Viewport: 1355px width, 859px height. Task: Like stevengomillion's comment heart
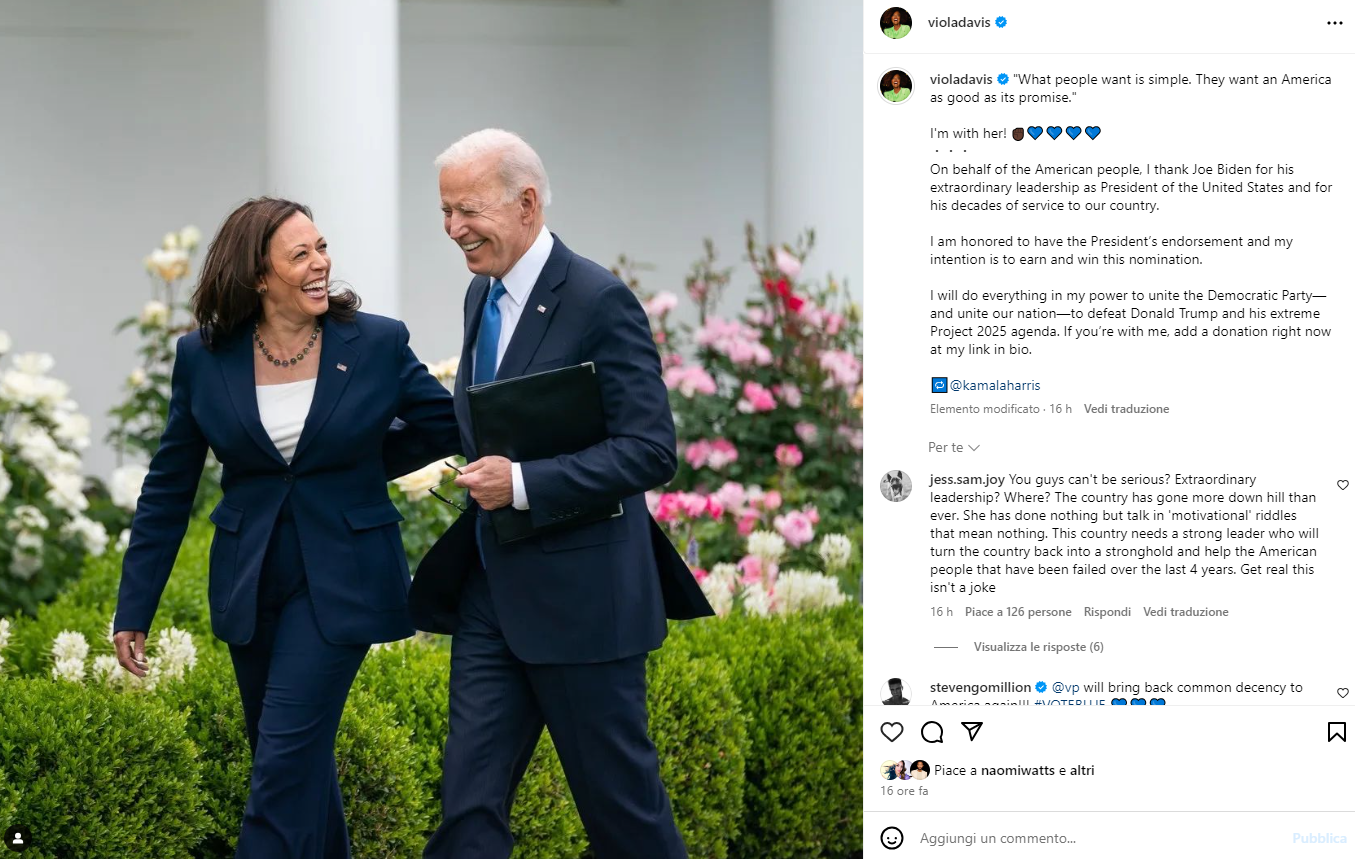coord(1343,693)
